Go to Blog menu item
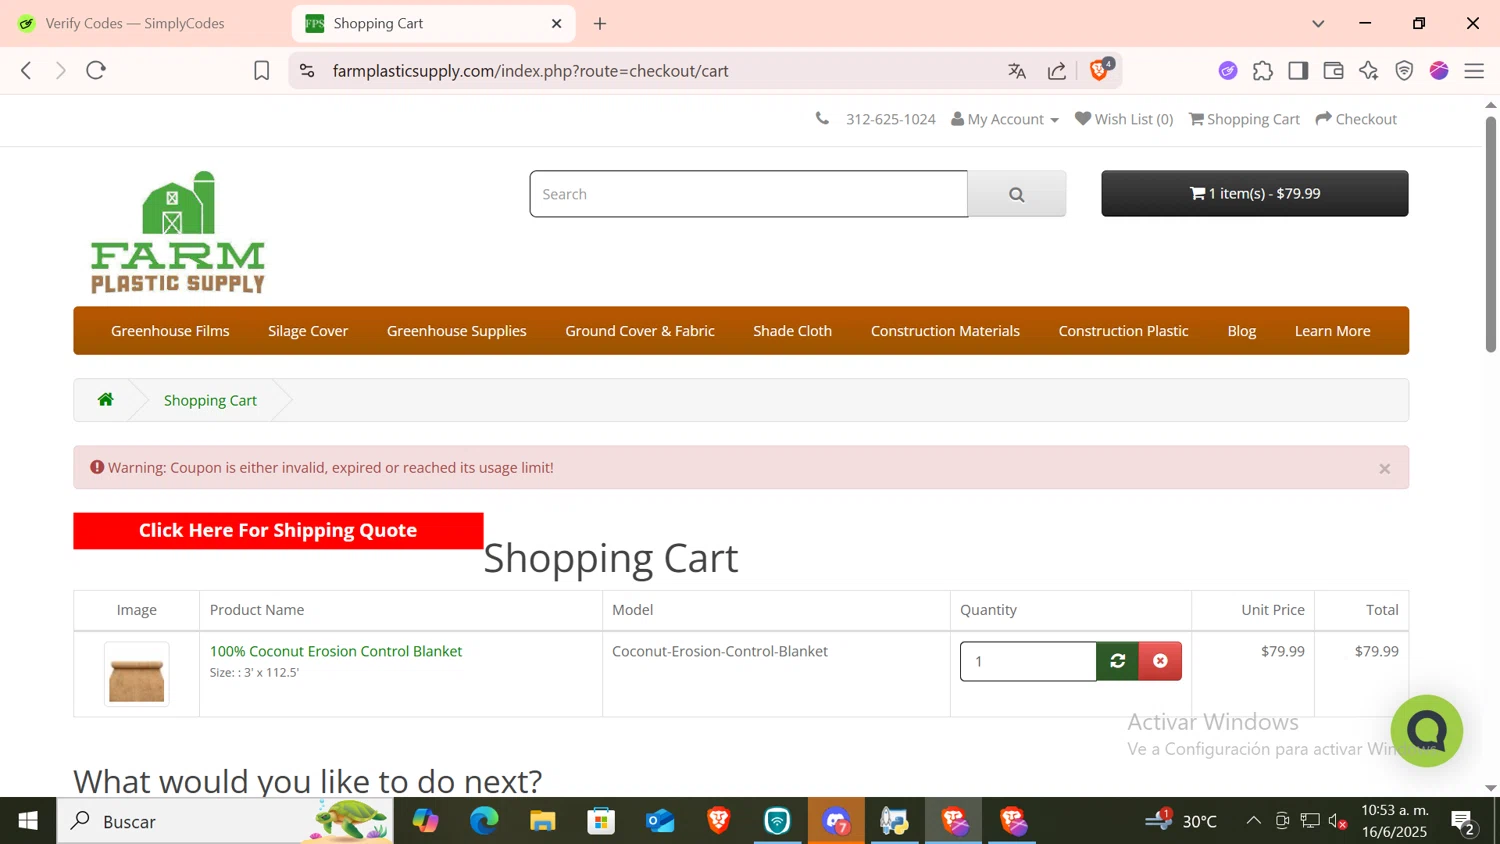 (1242, 331)
